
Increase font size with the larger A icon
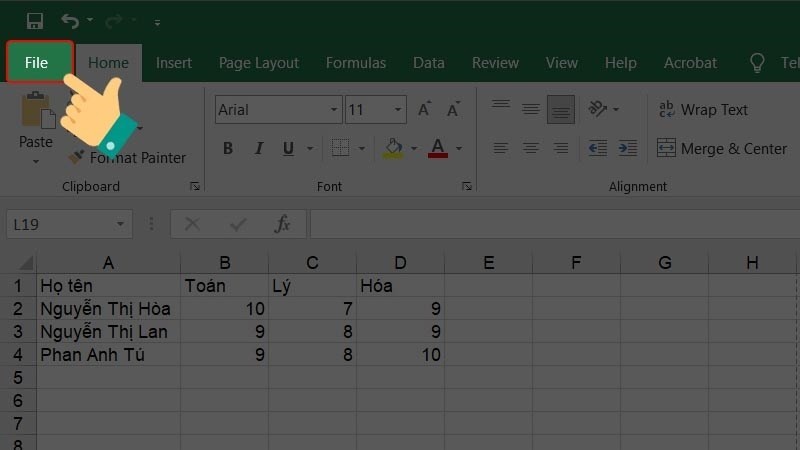[424, 109]
